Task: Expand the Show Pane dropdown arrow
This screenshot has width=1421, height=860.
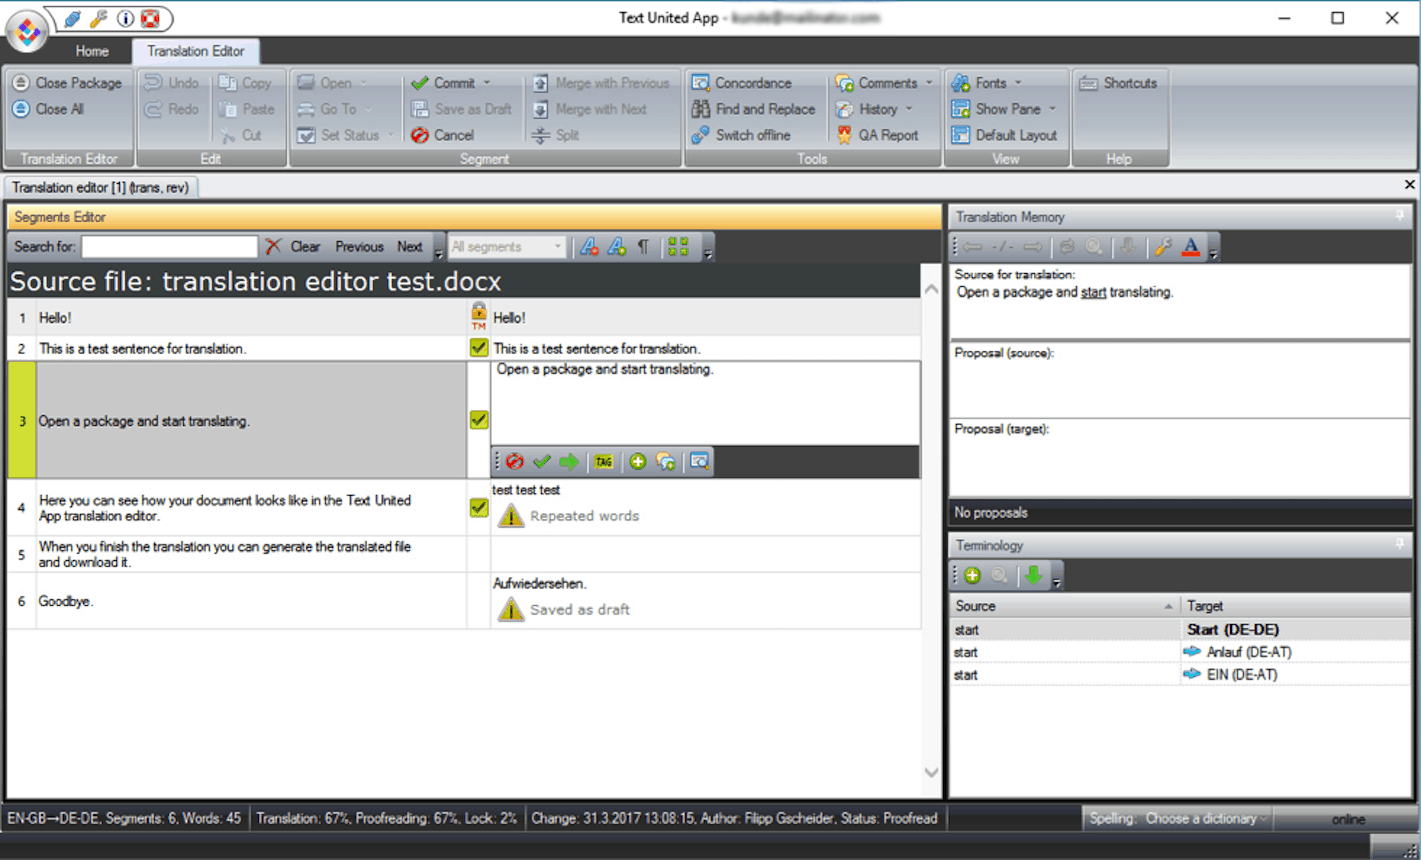Action: (1052, 109)
